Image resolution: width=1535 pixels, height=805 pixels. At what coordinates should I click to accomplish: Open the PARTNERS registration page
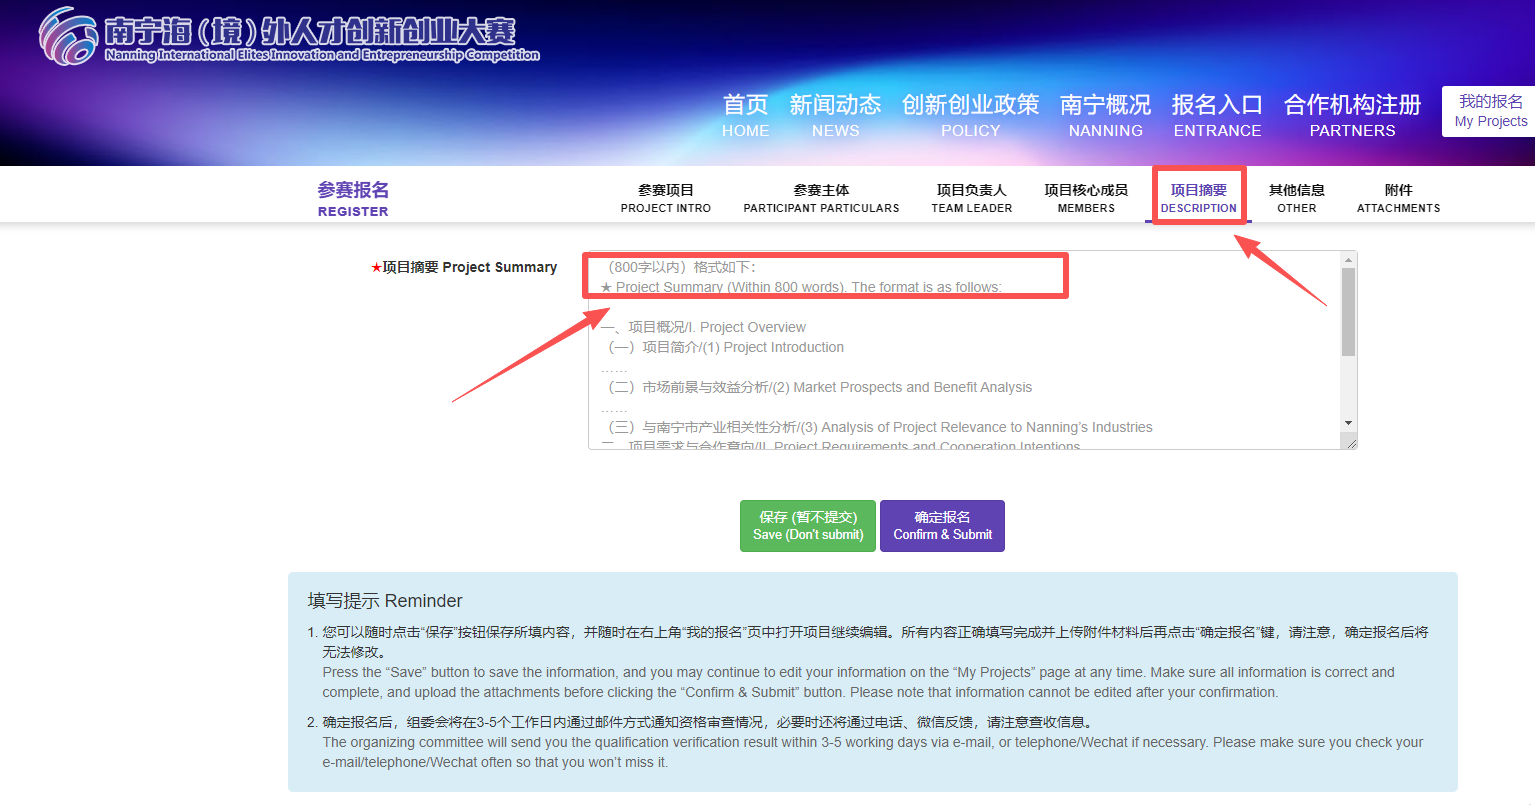click(x=1352, y=115)
